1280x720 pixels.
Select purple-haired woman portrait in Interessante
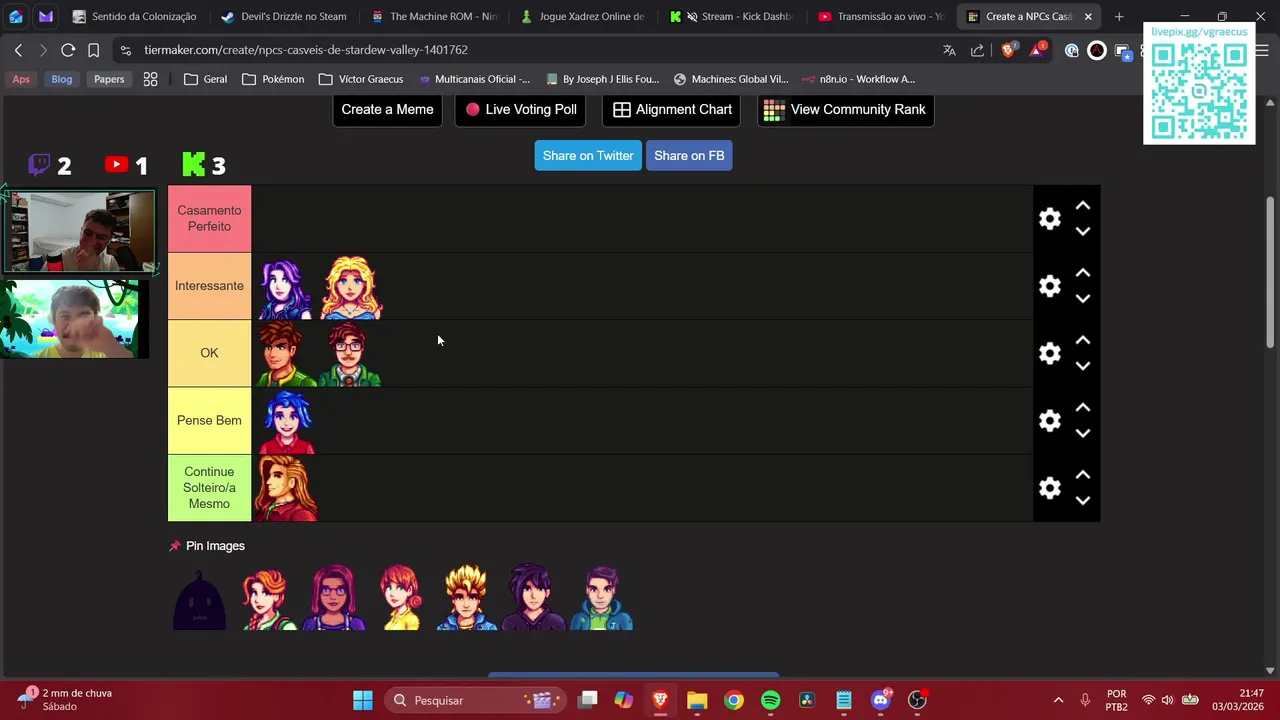coord(285,287)
